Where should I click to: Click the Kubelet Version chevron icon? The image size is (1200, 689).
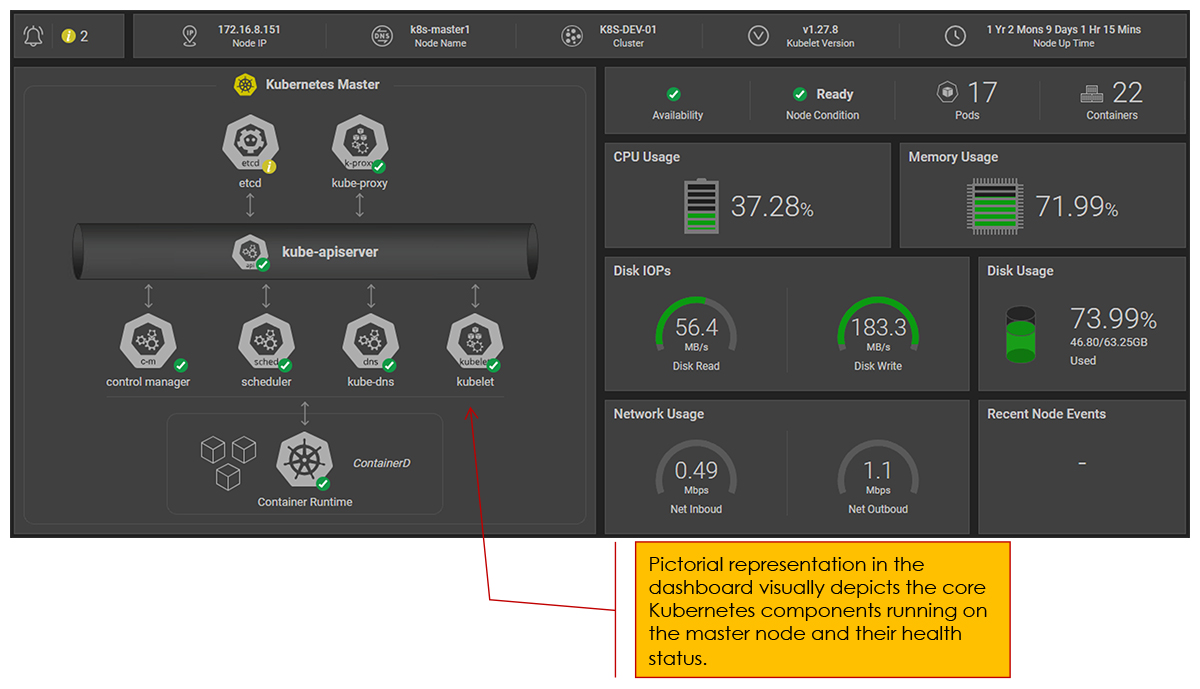click(758, 36)
